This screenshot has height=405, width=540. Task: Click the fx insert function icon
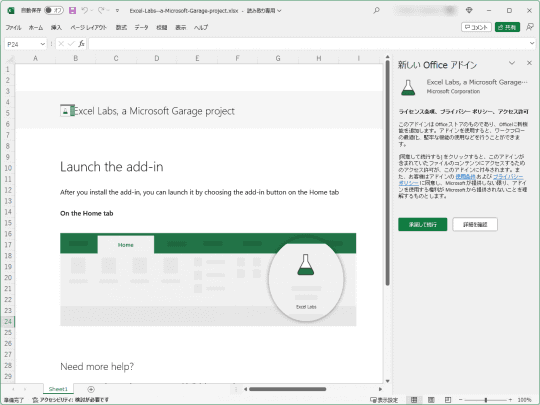[x=81, y=44]
